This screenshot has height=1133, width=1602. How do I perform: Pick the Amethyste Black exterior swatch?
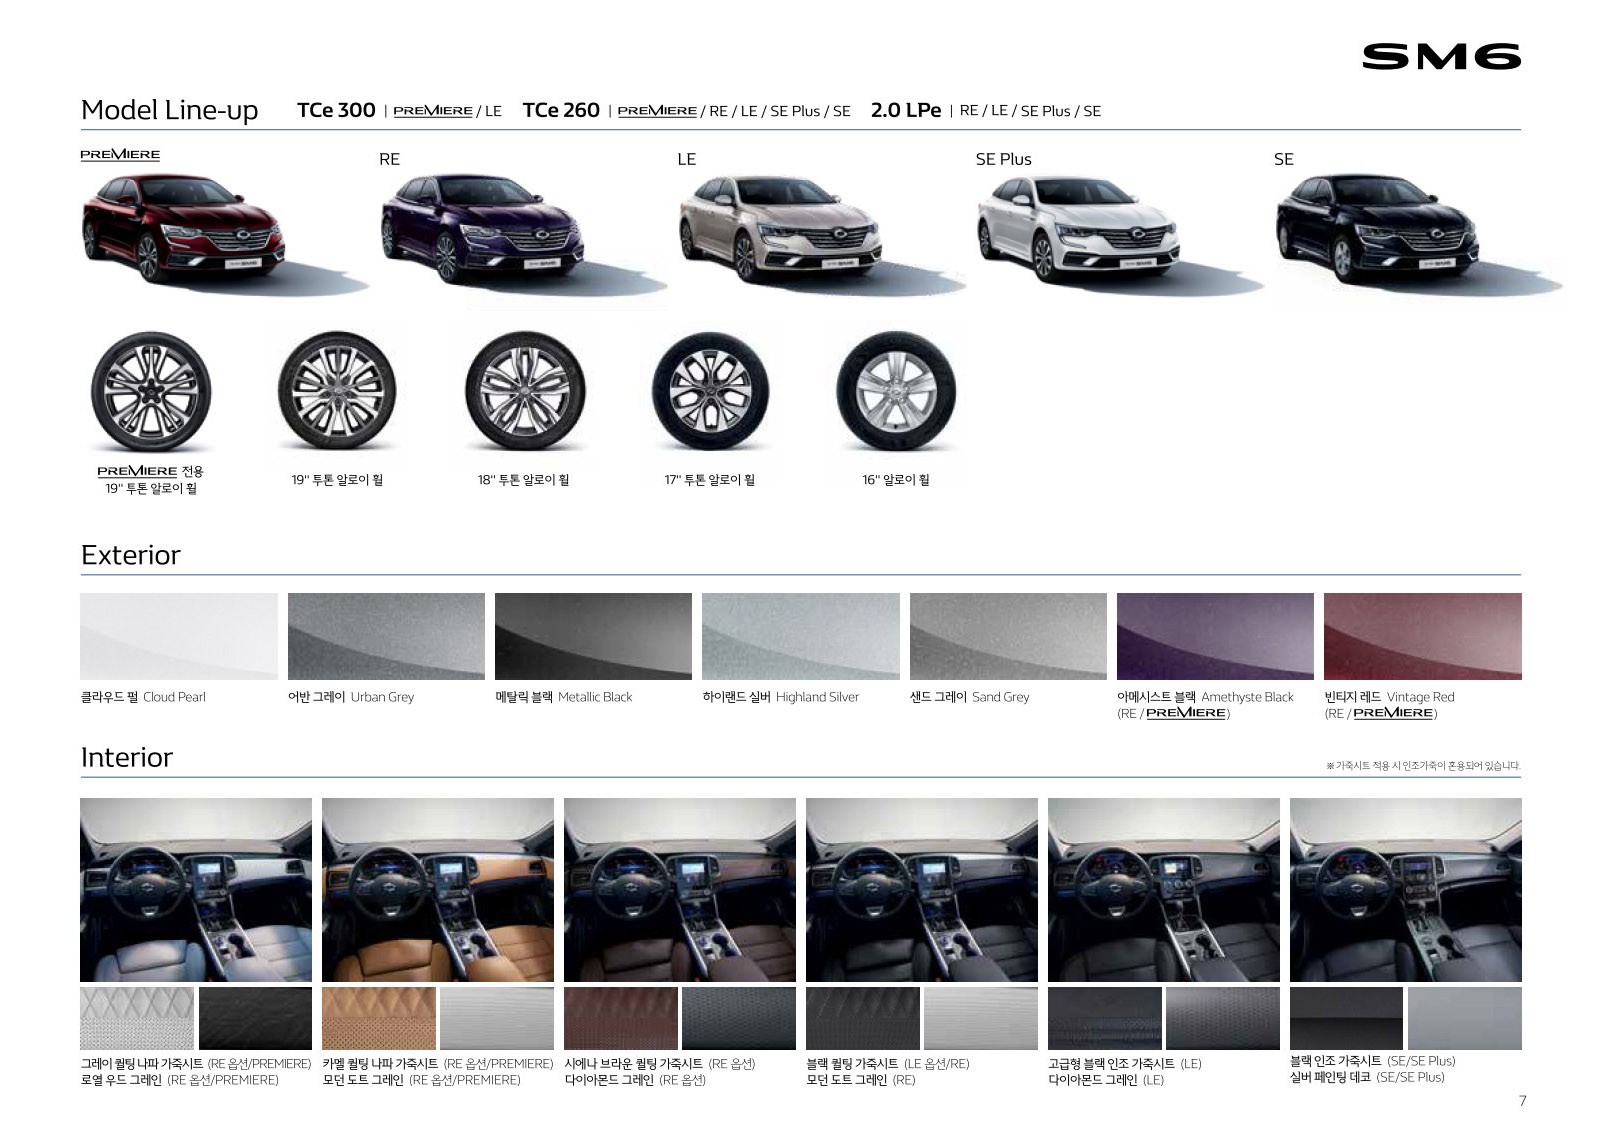point(1215,636)
